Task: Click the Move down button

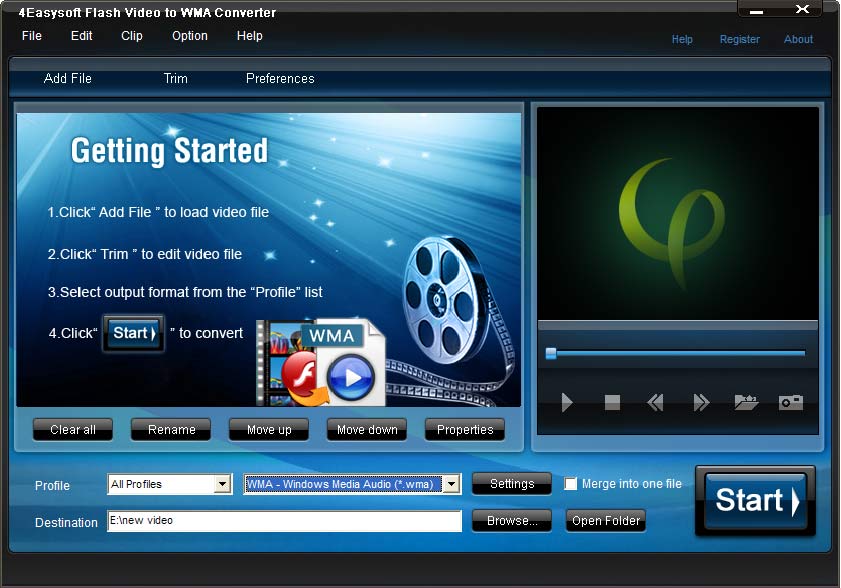Action: click(367, 430)
